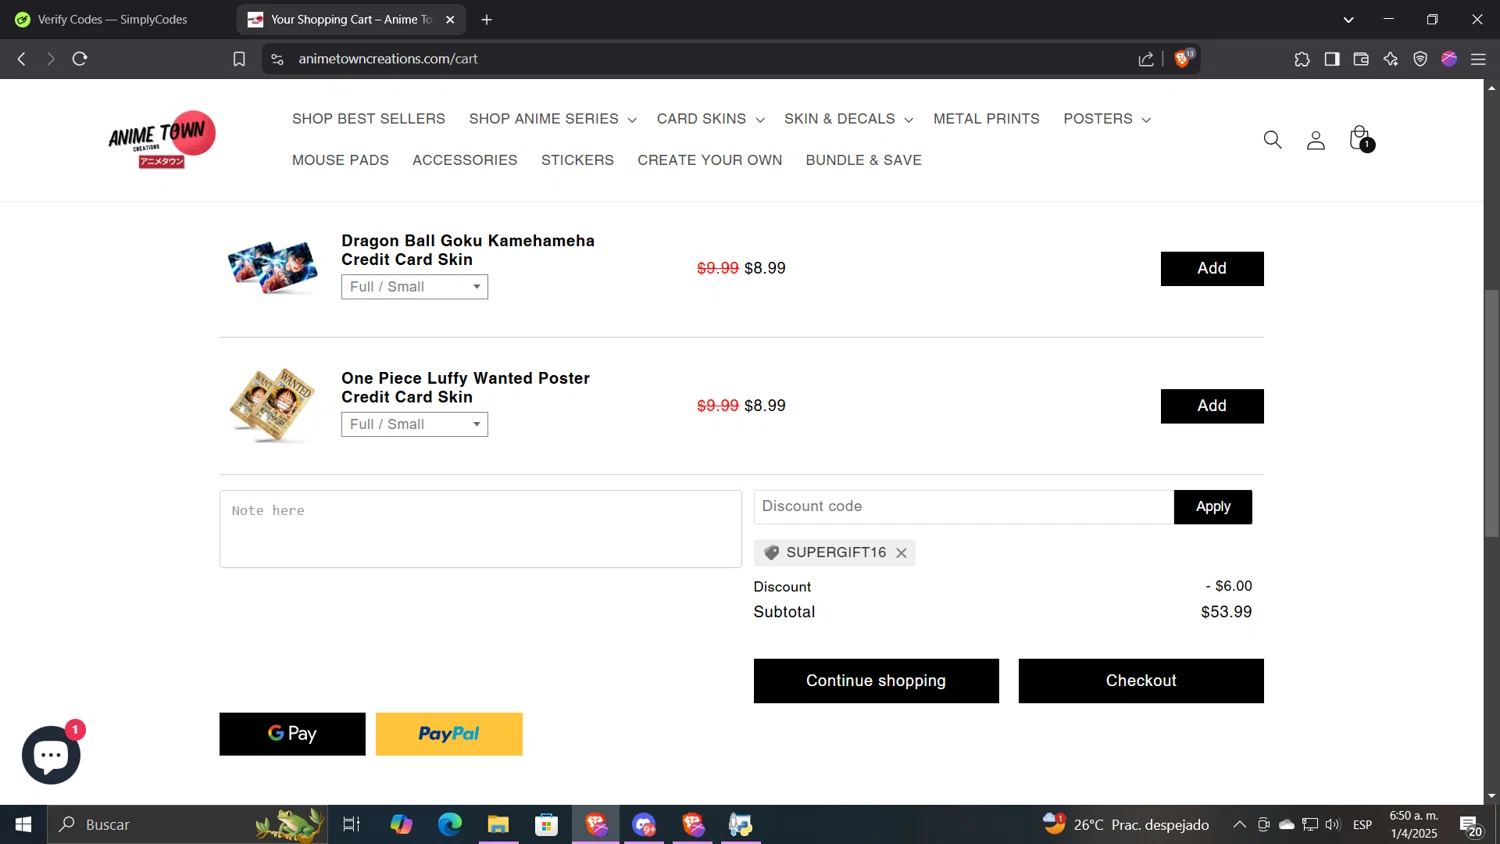Open Accessories page
This screenshot has height=844, width=1500.
point(465,160)
